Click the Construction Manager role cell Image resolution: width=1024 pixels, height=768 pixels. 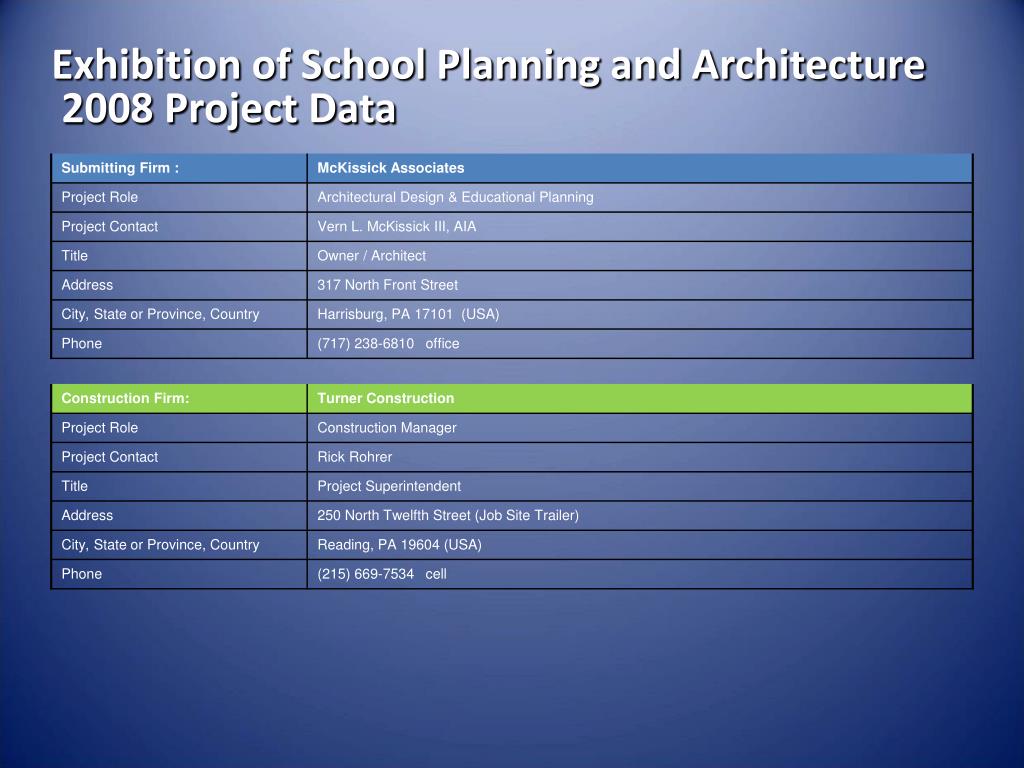coord(640,428)
